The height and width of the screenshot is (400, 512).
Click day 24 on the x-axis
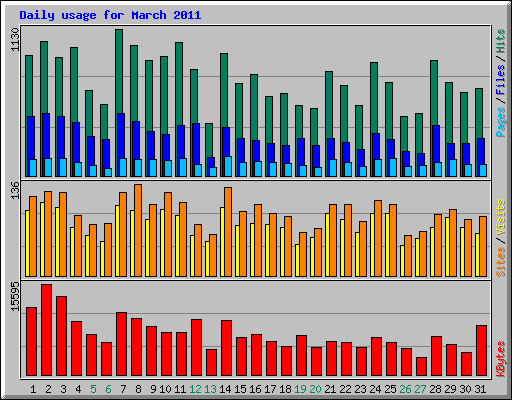point(375,389)
